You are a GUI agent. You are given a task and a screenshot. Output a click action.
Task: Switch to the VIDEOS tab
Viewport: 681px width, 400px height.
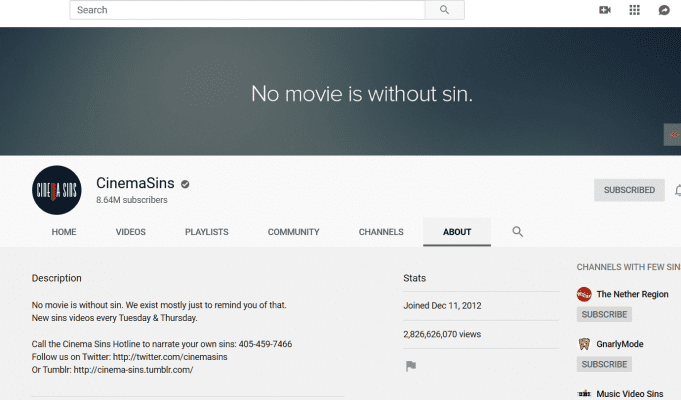pyautogui.click(x=131, y=232)
